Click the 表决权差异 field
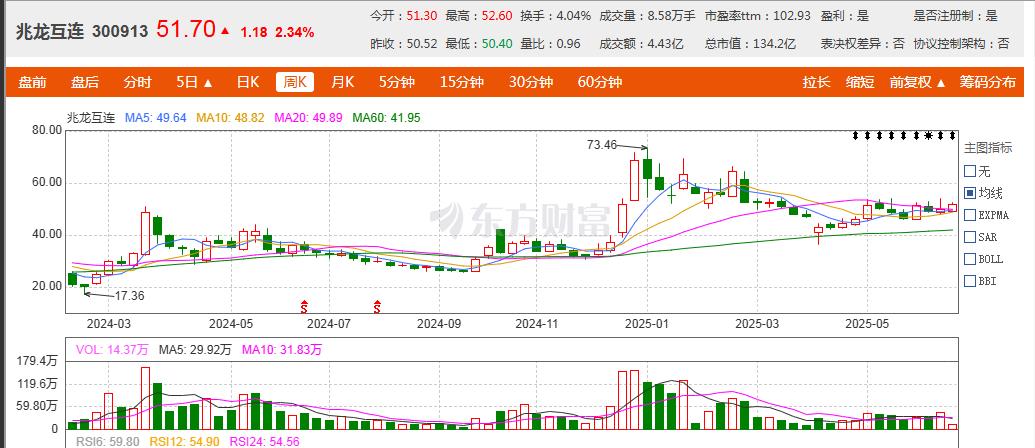 pyautogui.click(x=863, y=44)
